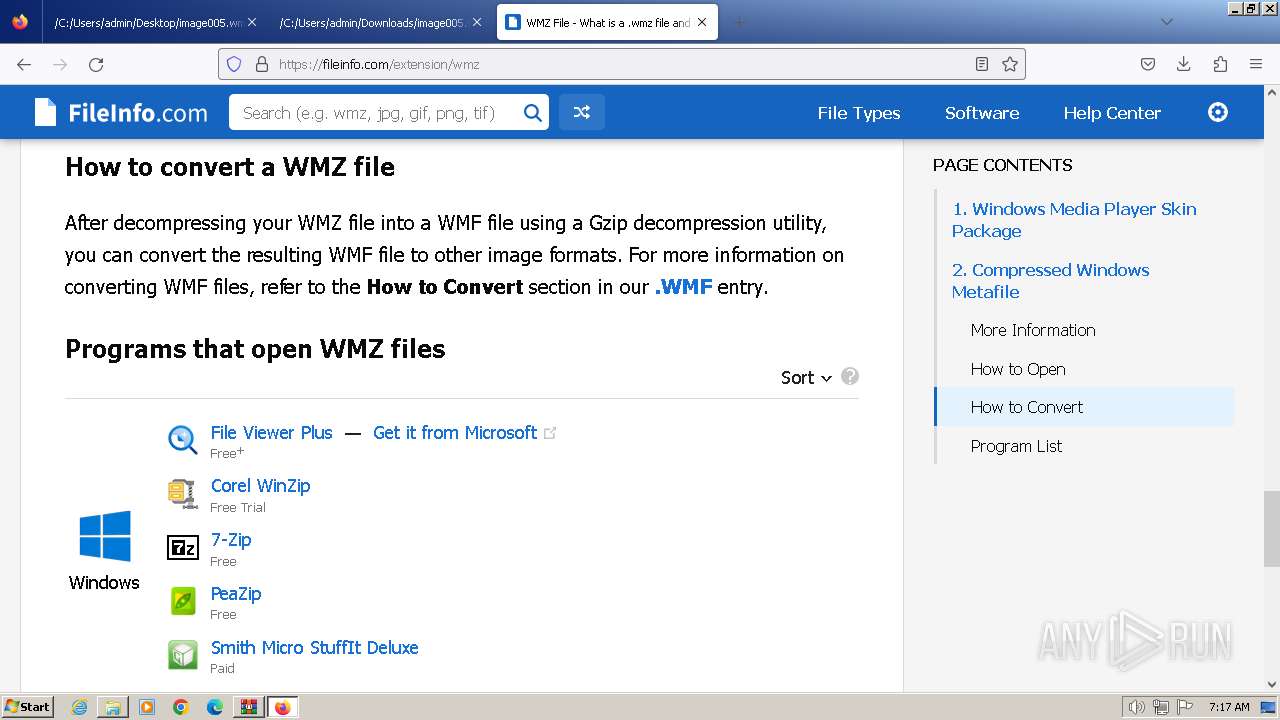Toggle reader view in the address bar
Viewport: 1280px width, 720px height.
click(x=982, y=64)
